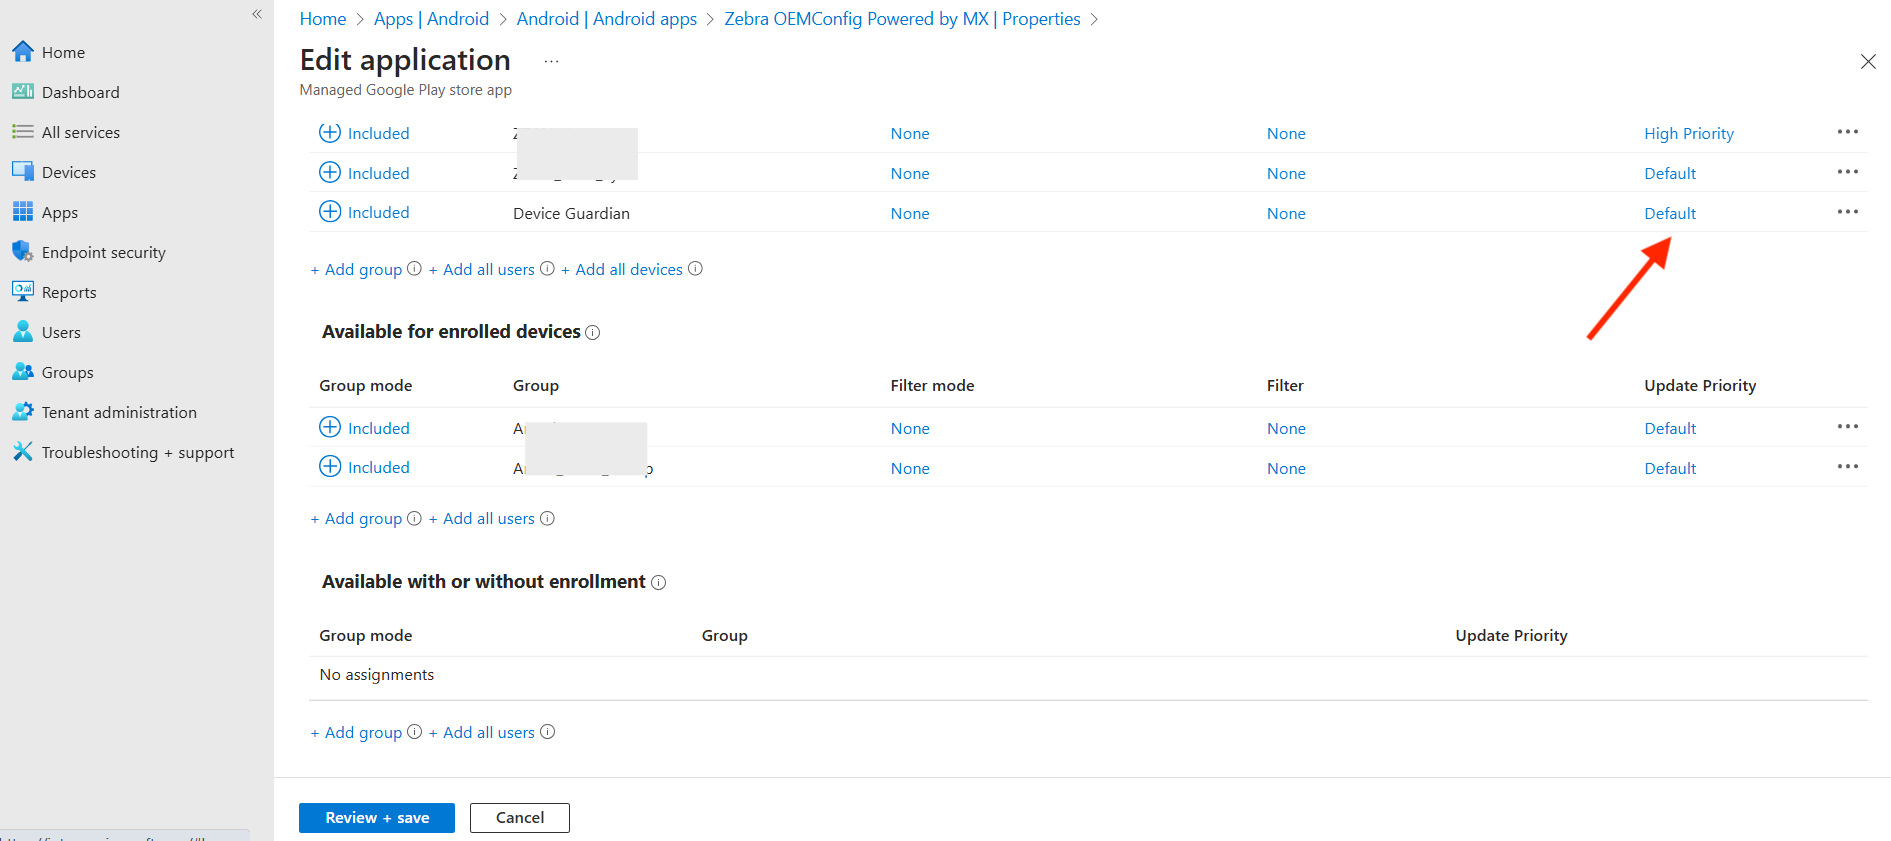
Task: Select the Endpoint security shield icon
Action: point(23,252)
